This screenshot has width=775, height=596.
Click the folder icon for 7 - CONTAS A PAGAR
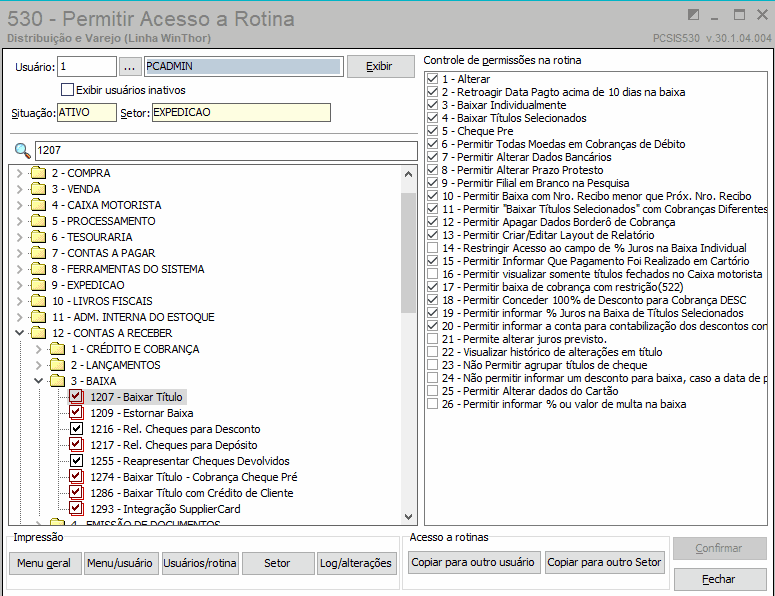click(38, 253)
